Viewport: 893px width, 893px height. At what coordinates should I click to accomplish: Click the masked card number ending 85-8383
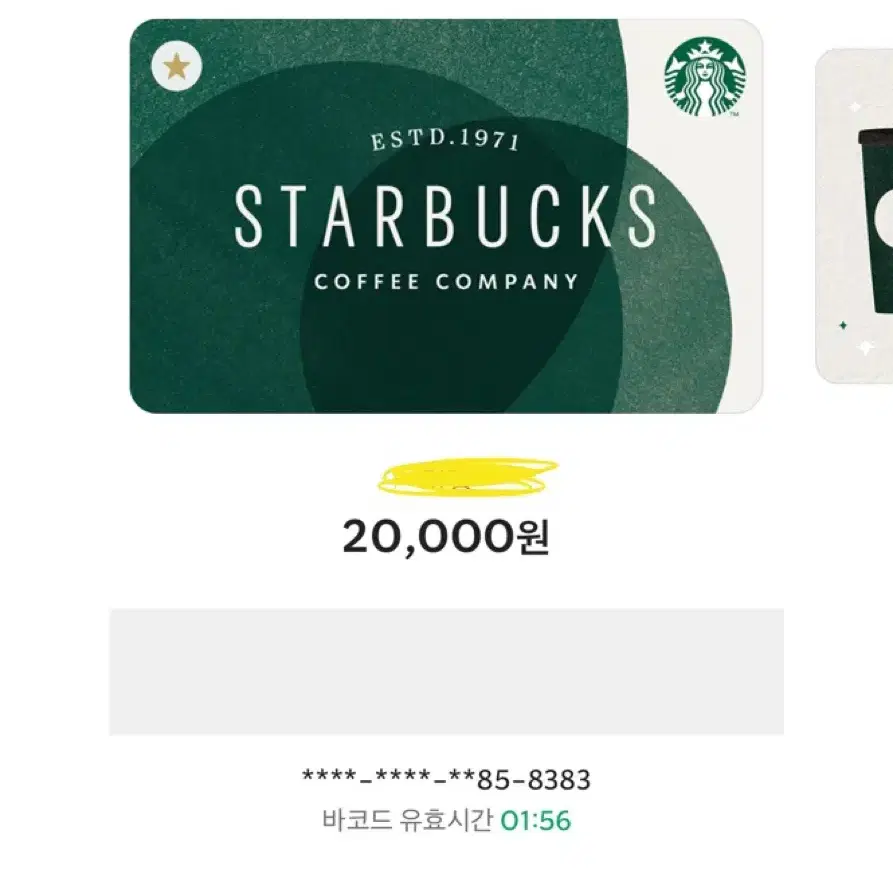point(446,780)
